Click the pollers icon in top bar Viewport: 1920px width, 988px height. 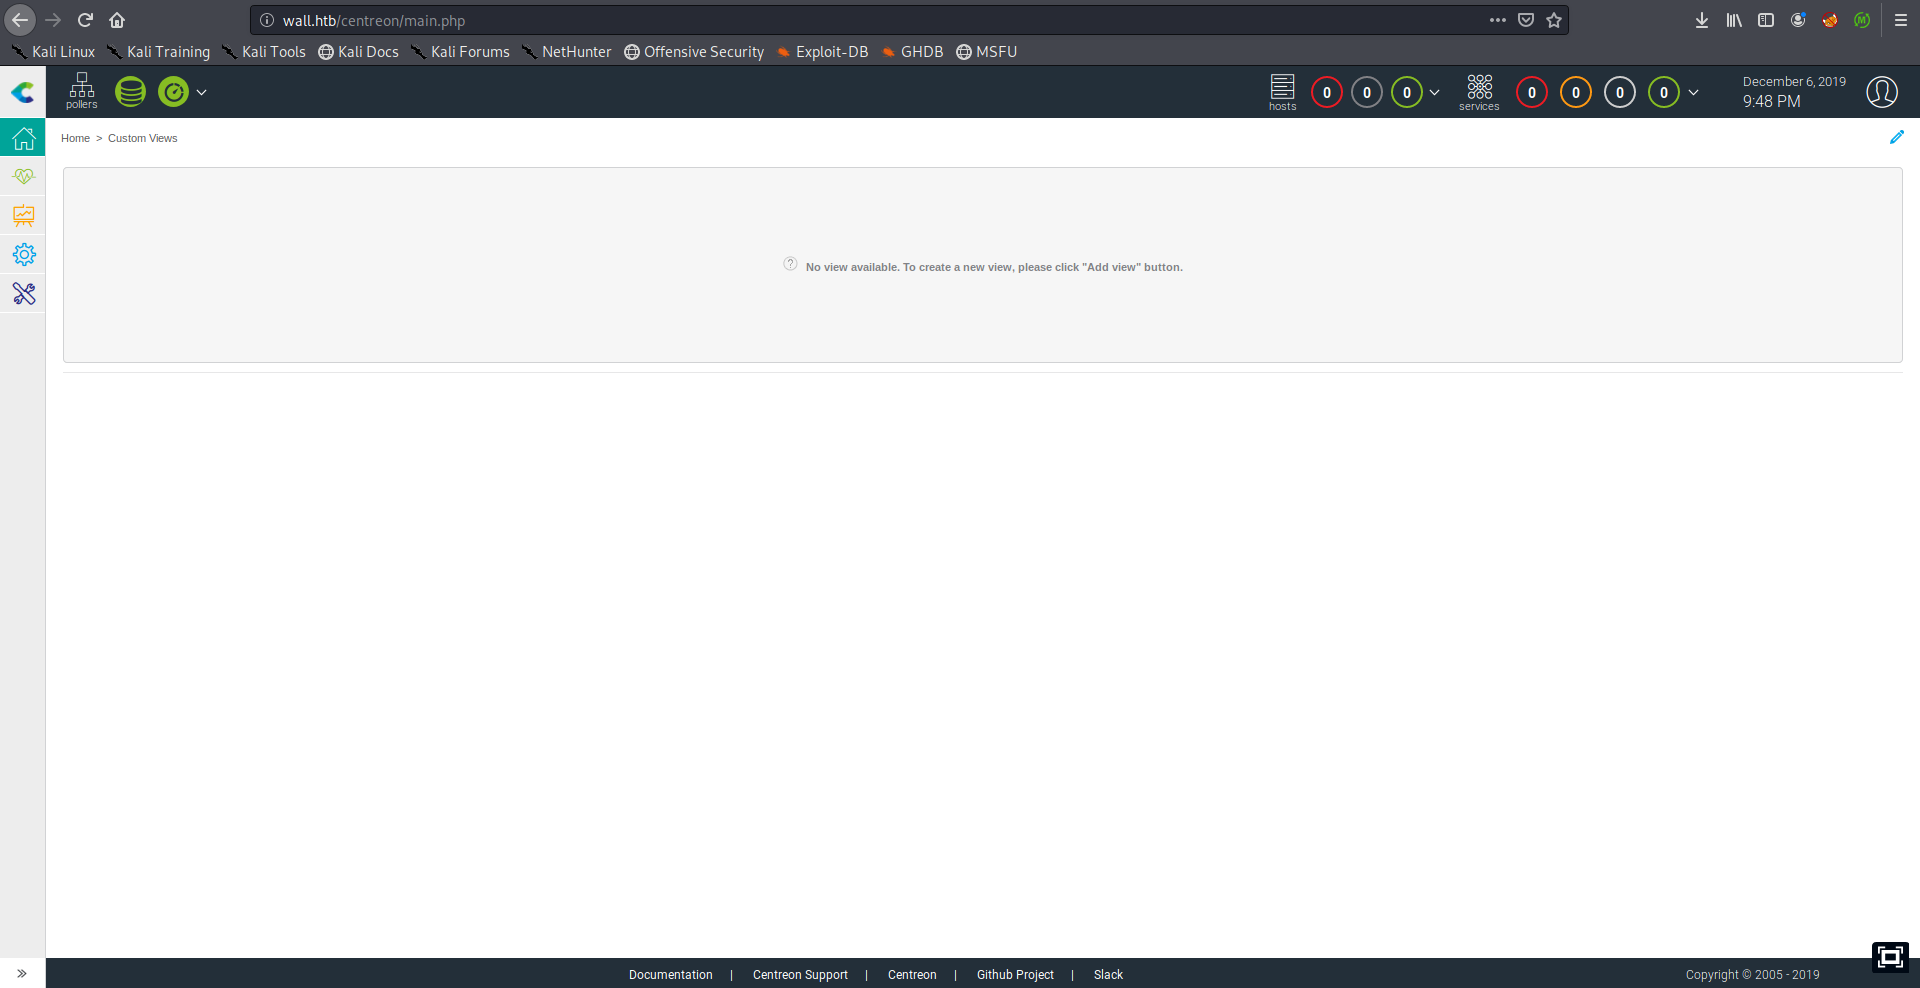81,90
